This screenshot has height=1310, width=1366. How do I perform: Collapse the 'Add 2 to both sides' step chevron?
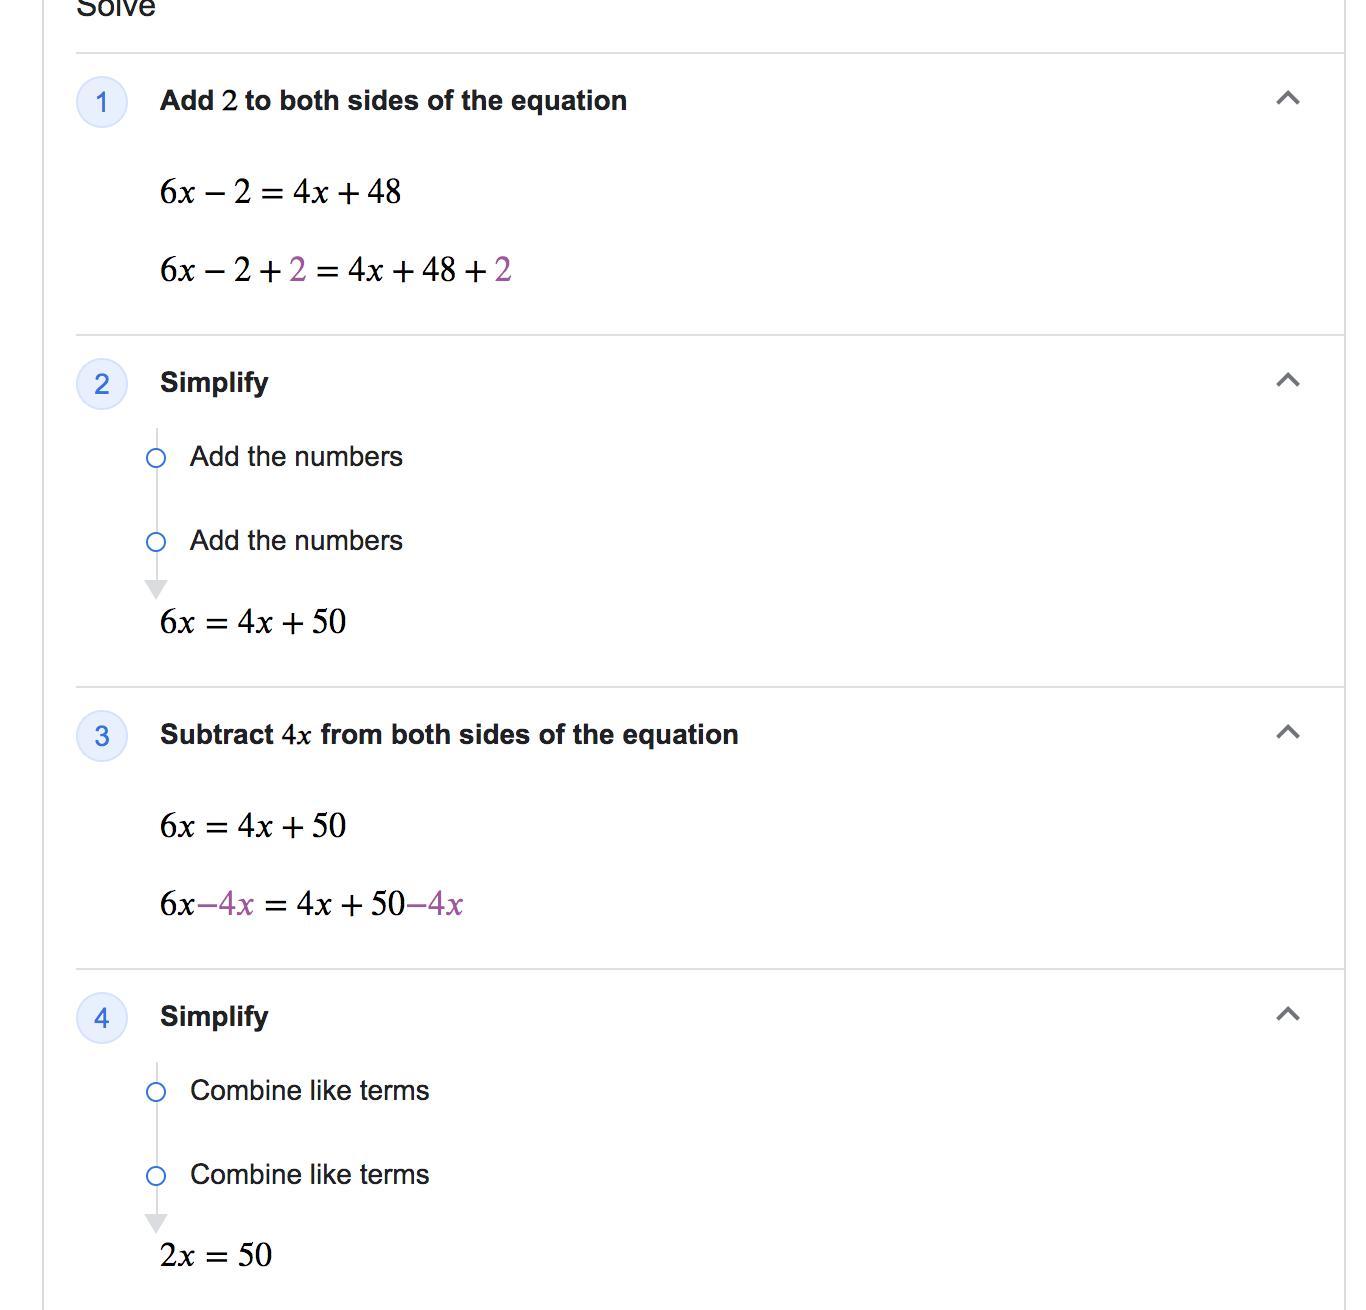click(x=1288, y=98)
